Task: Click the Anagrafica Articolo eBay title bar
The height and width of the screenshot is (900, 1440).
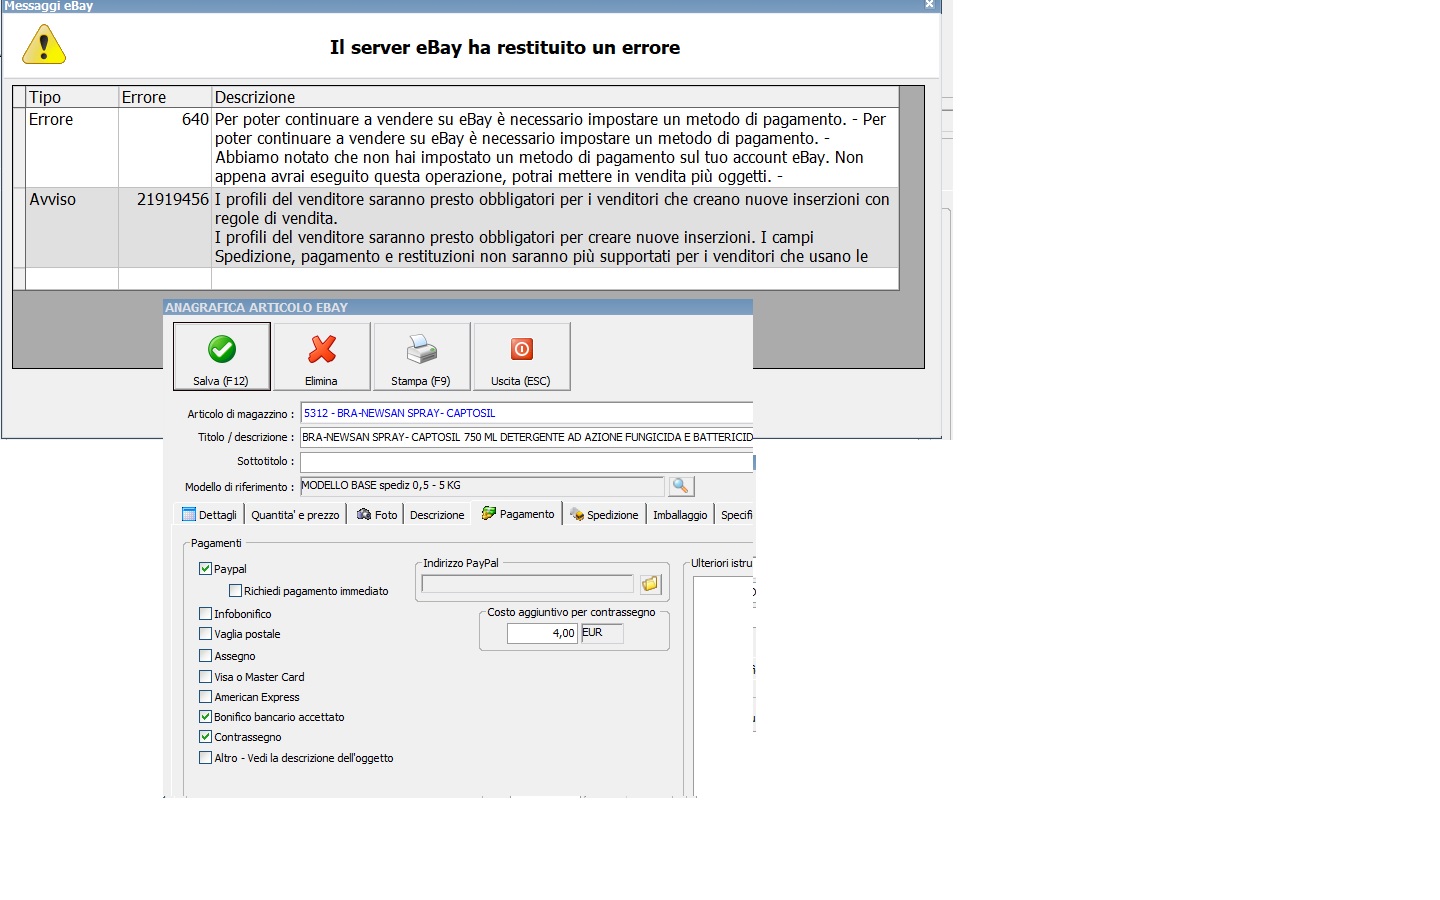Action: tap(458, 307)
